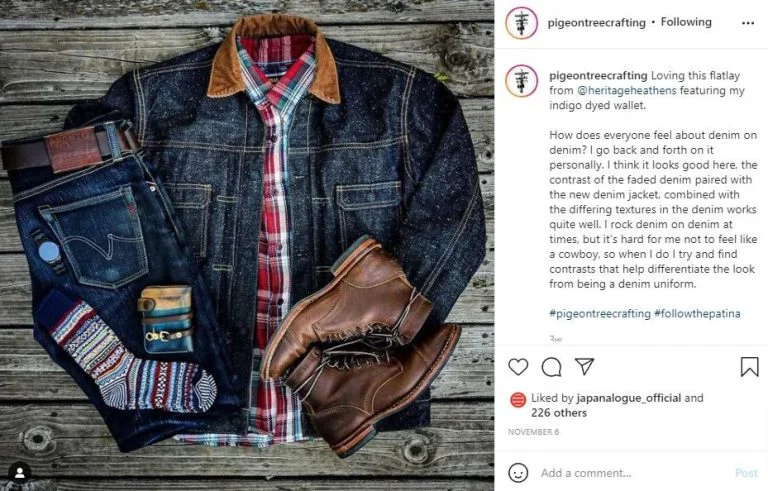Open emoji picker smiley icon

pos(518,473)
